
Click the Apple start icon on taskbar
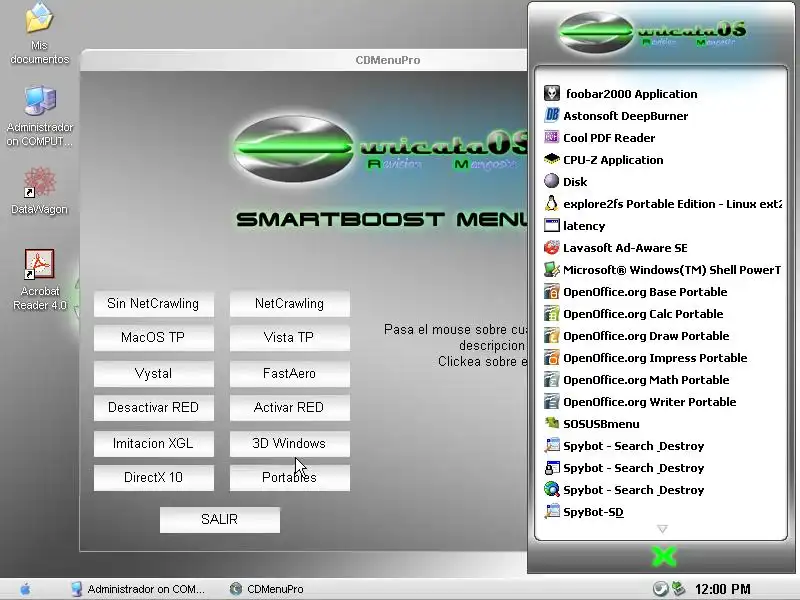click(25, 589)
